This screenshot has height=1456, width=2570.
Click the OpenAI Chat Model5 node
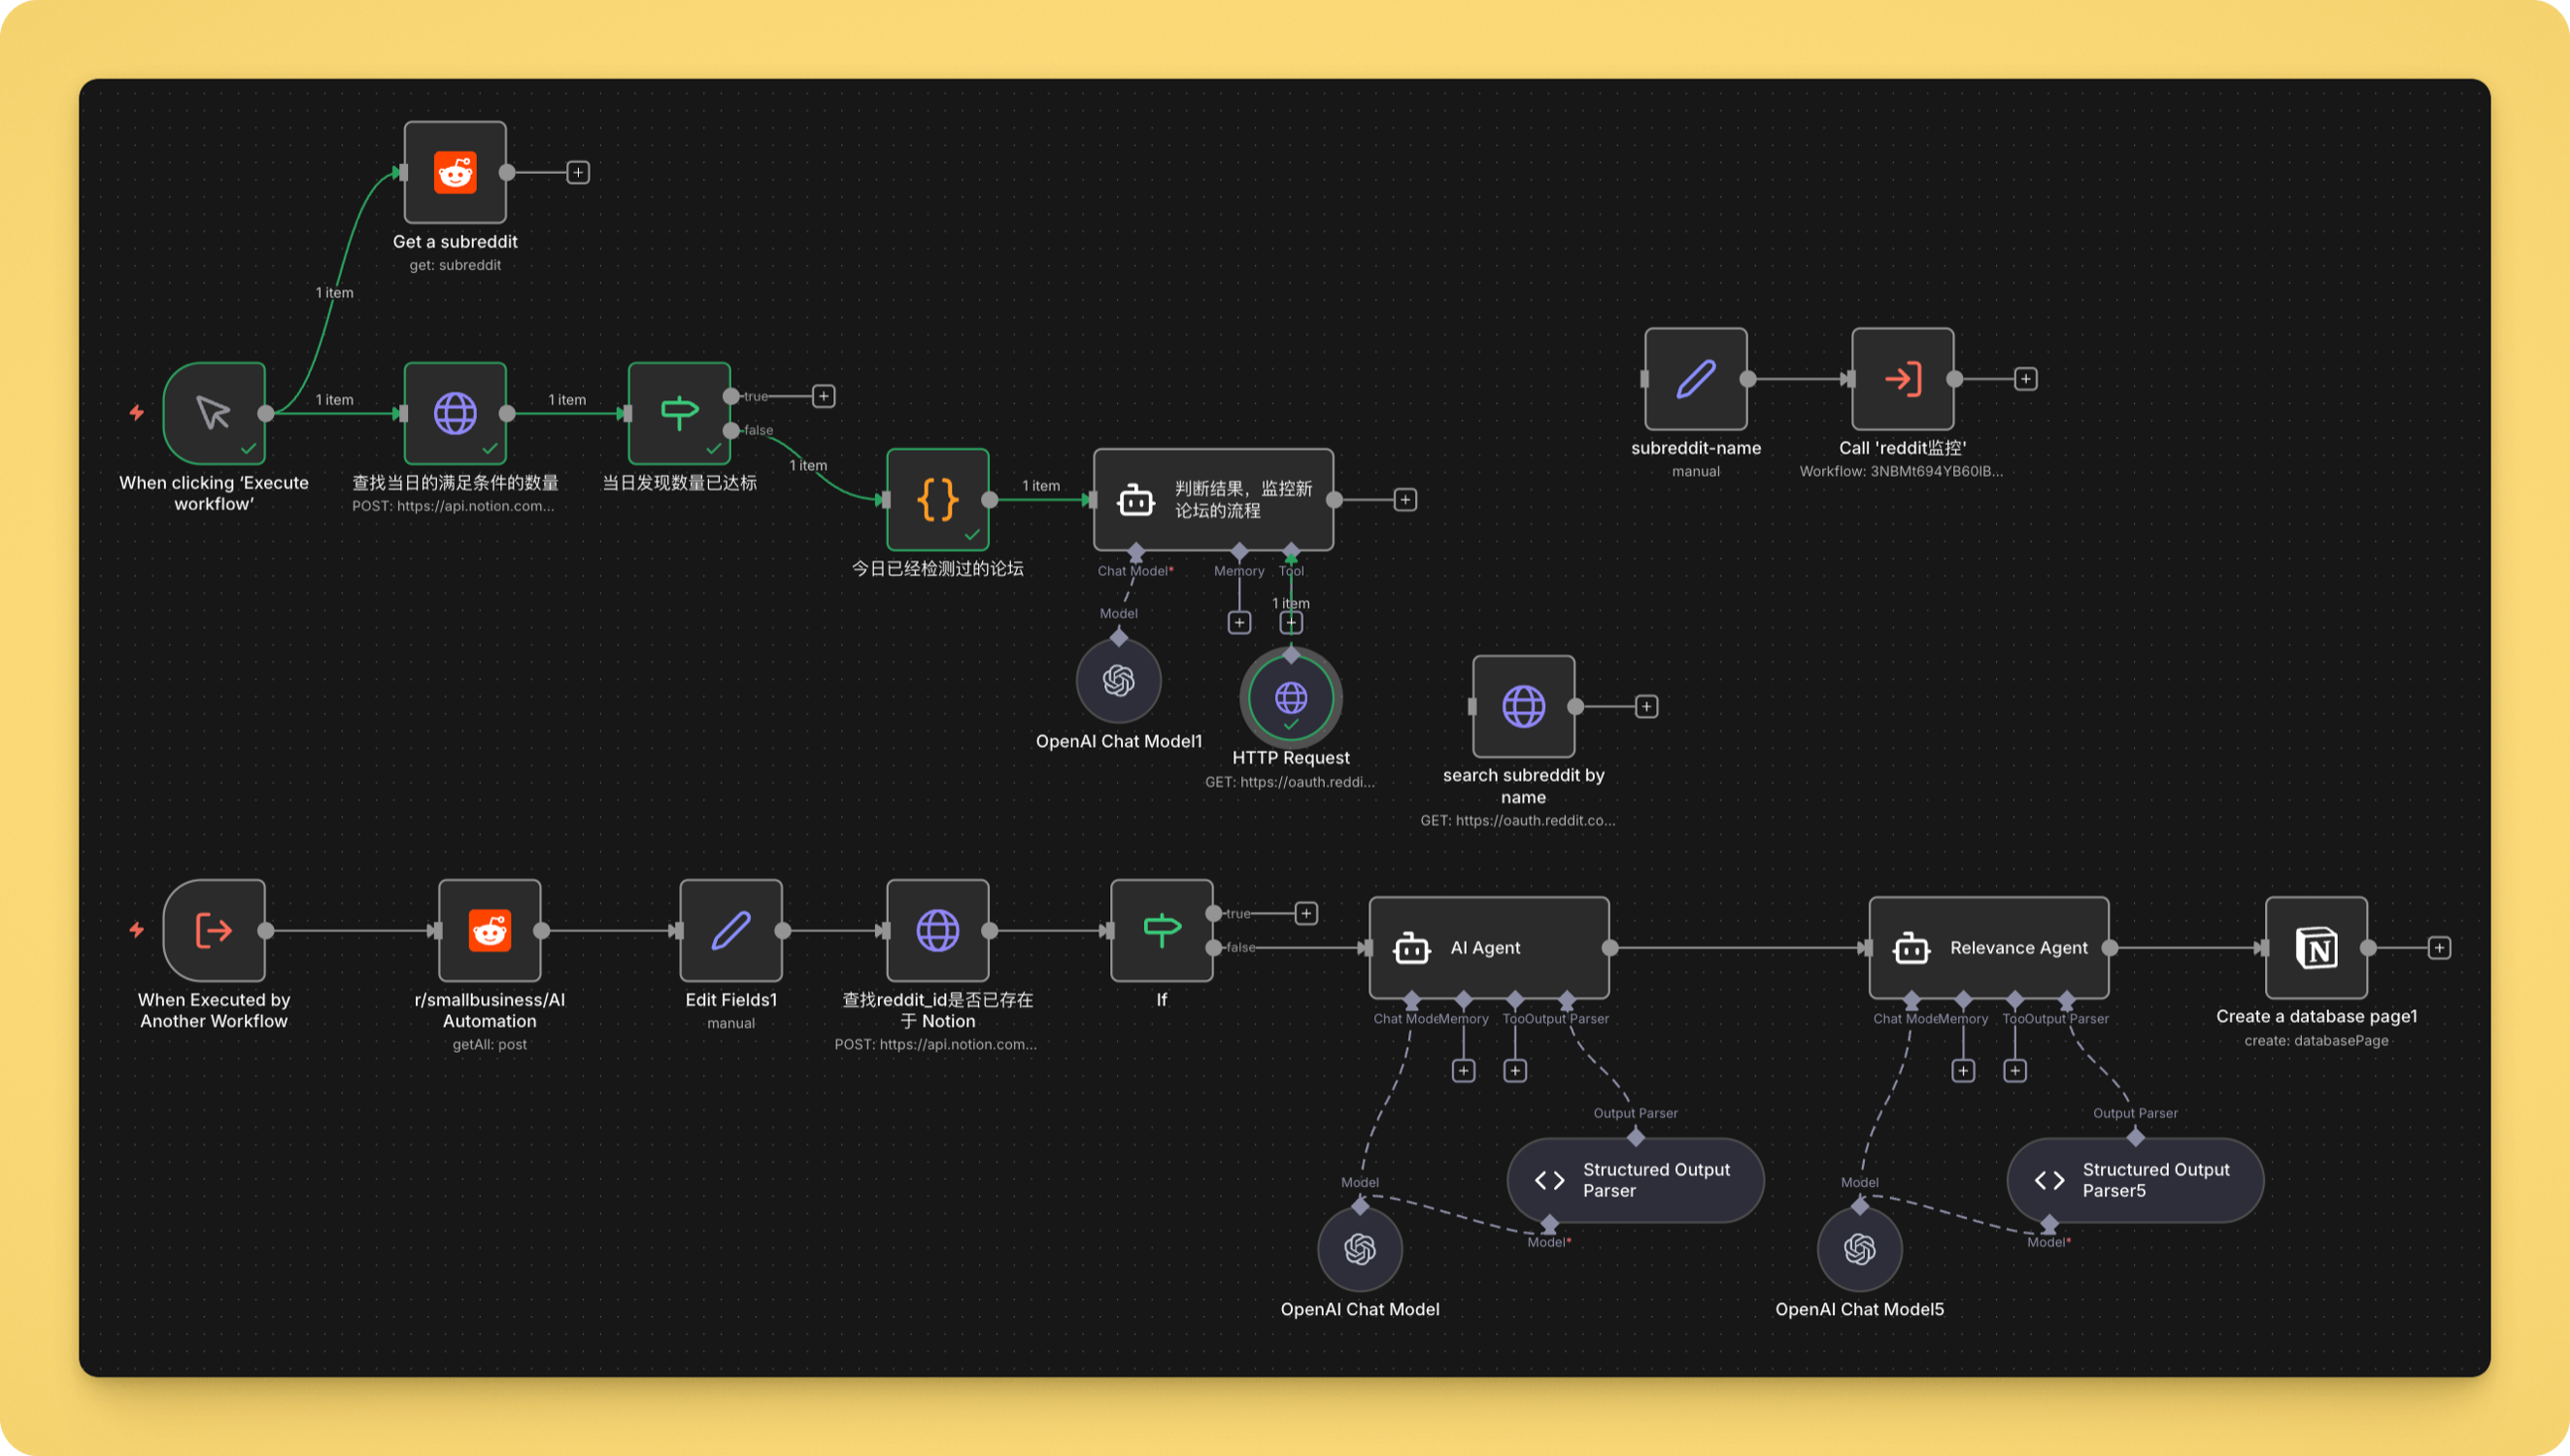click(1859, 1249)
